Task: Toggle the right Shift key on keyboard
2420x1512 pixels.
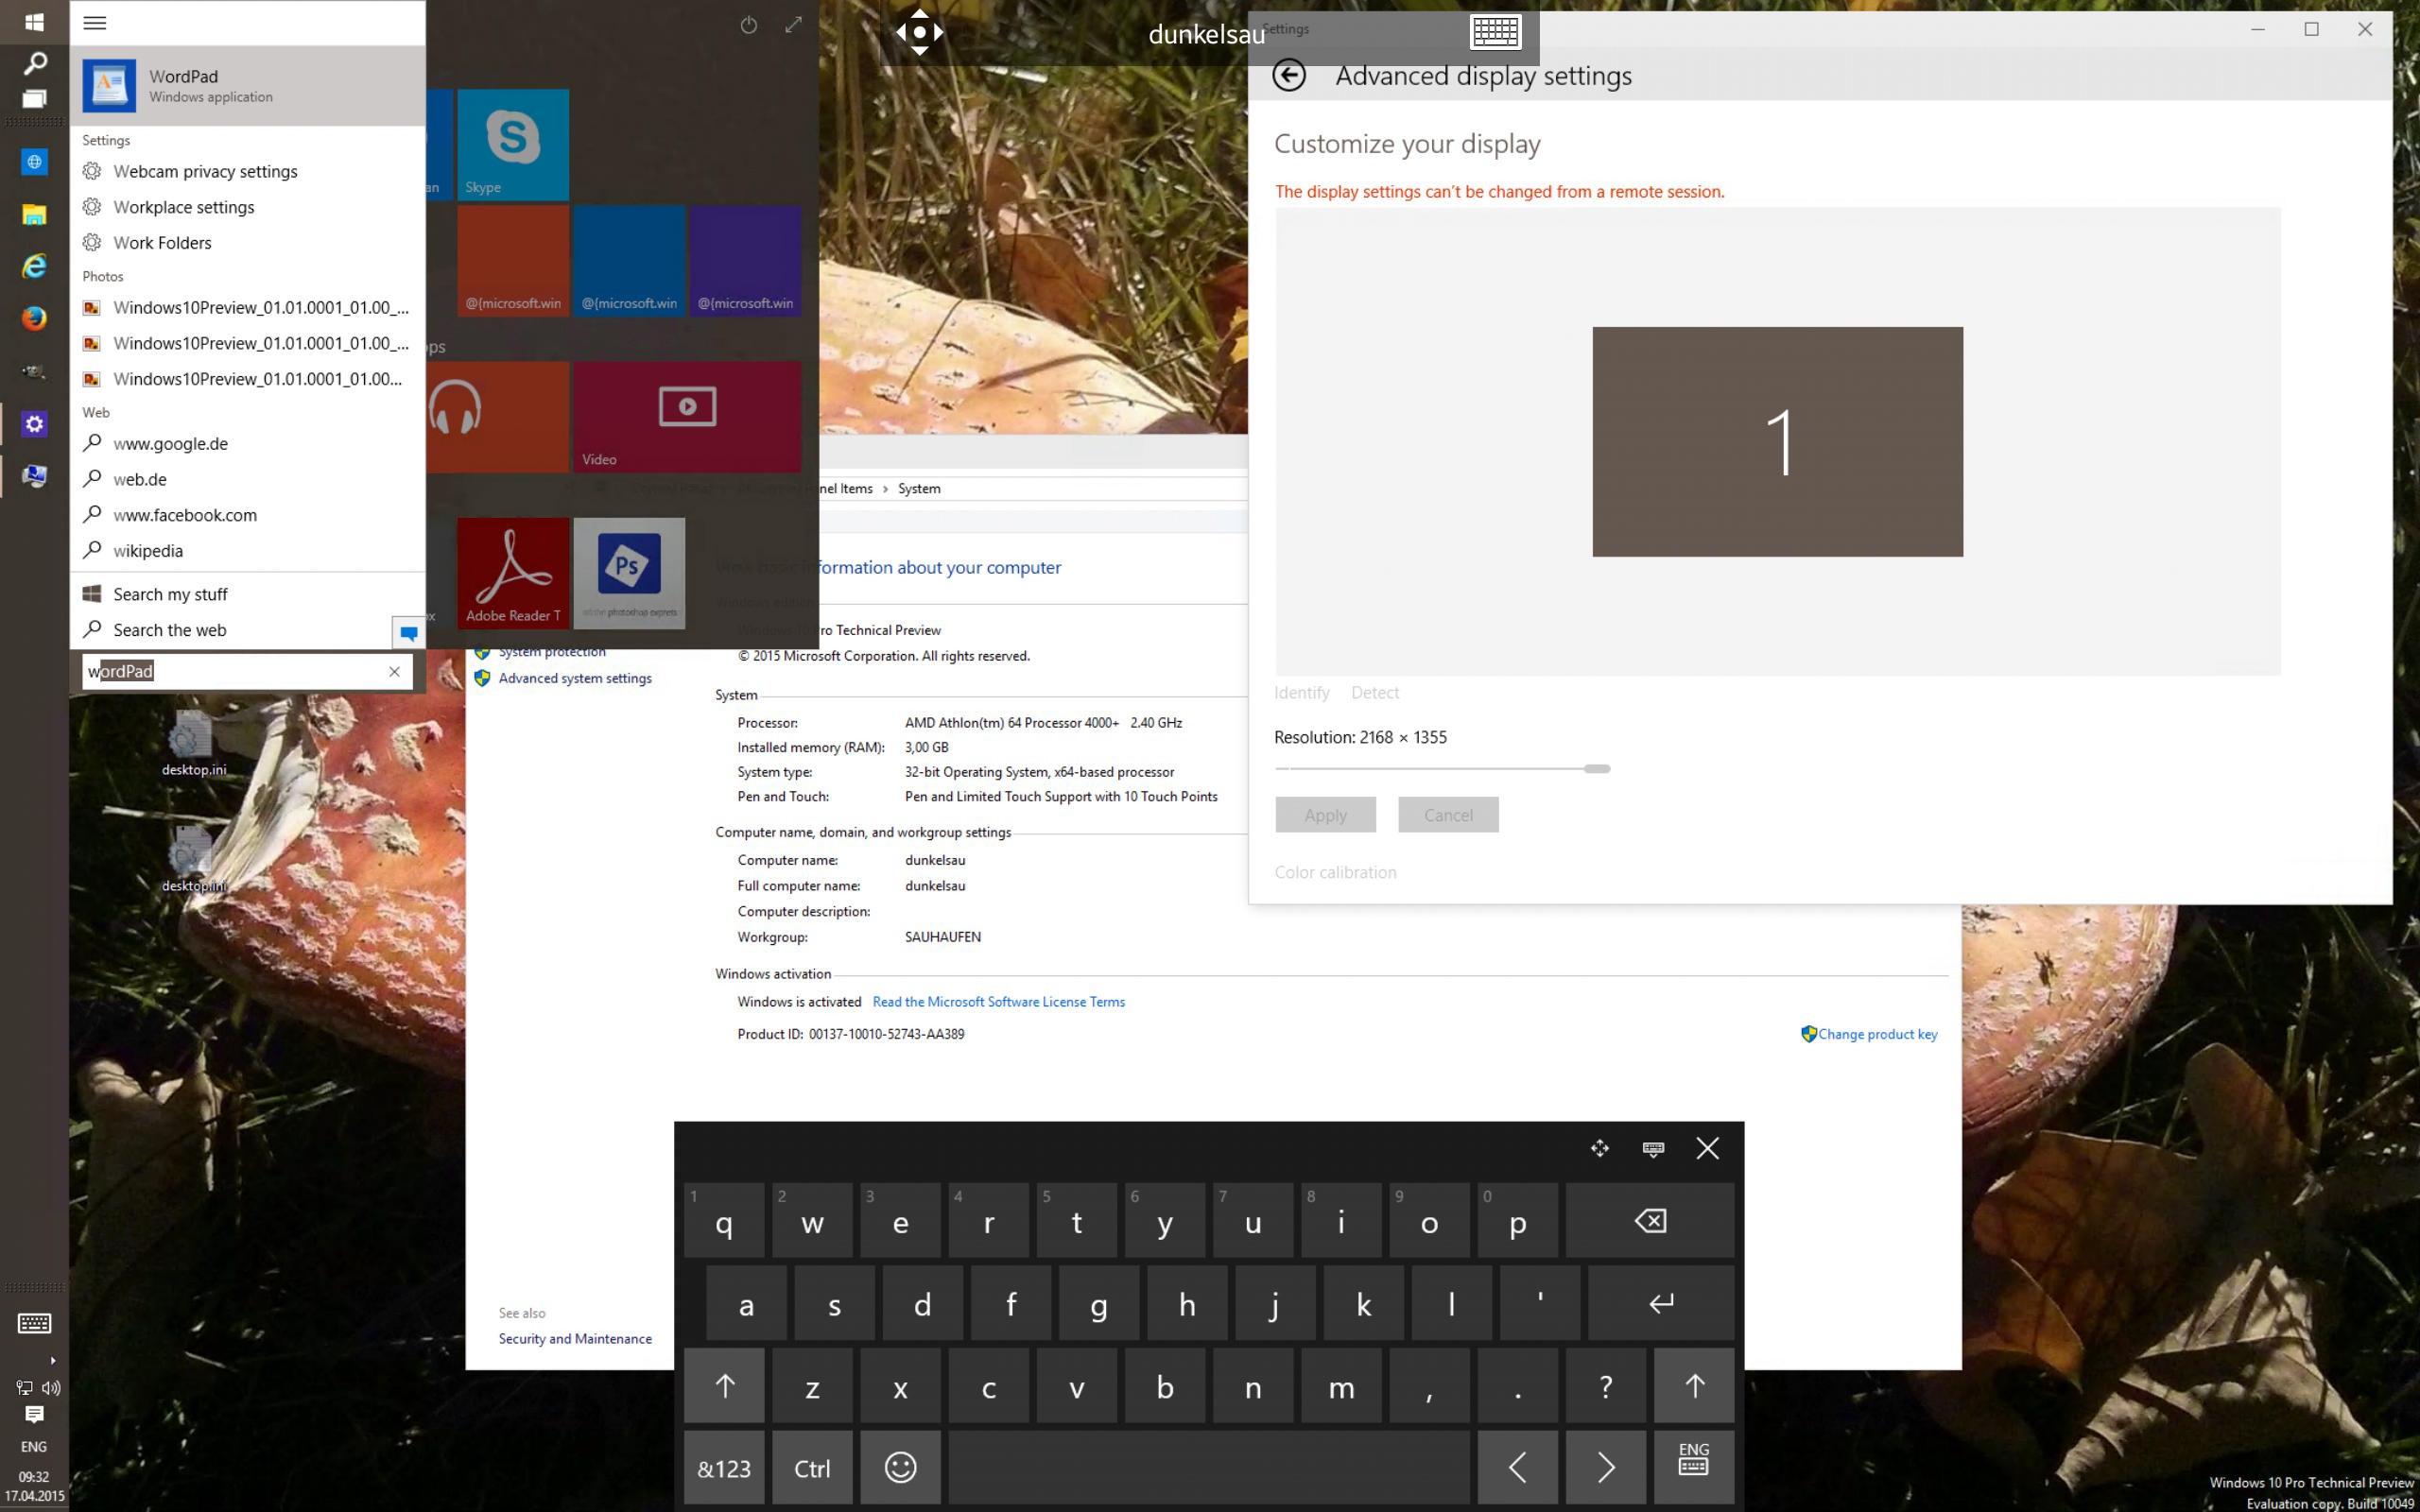Action: pos(1693,1385)
